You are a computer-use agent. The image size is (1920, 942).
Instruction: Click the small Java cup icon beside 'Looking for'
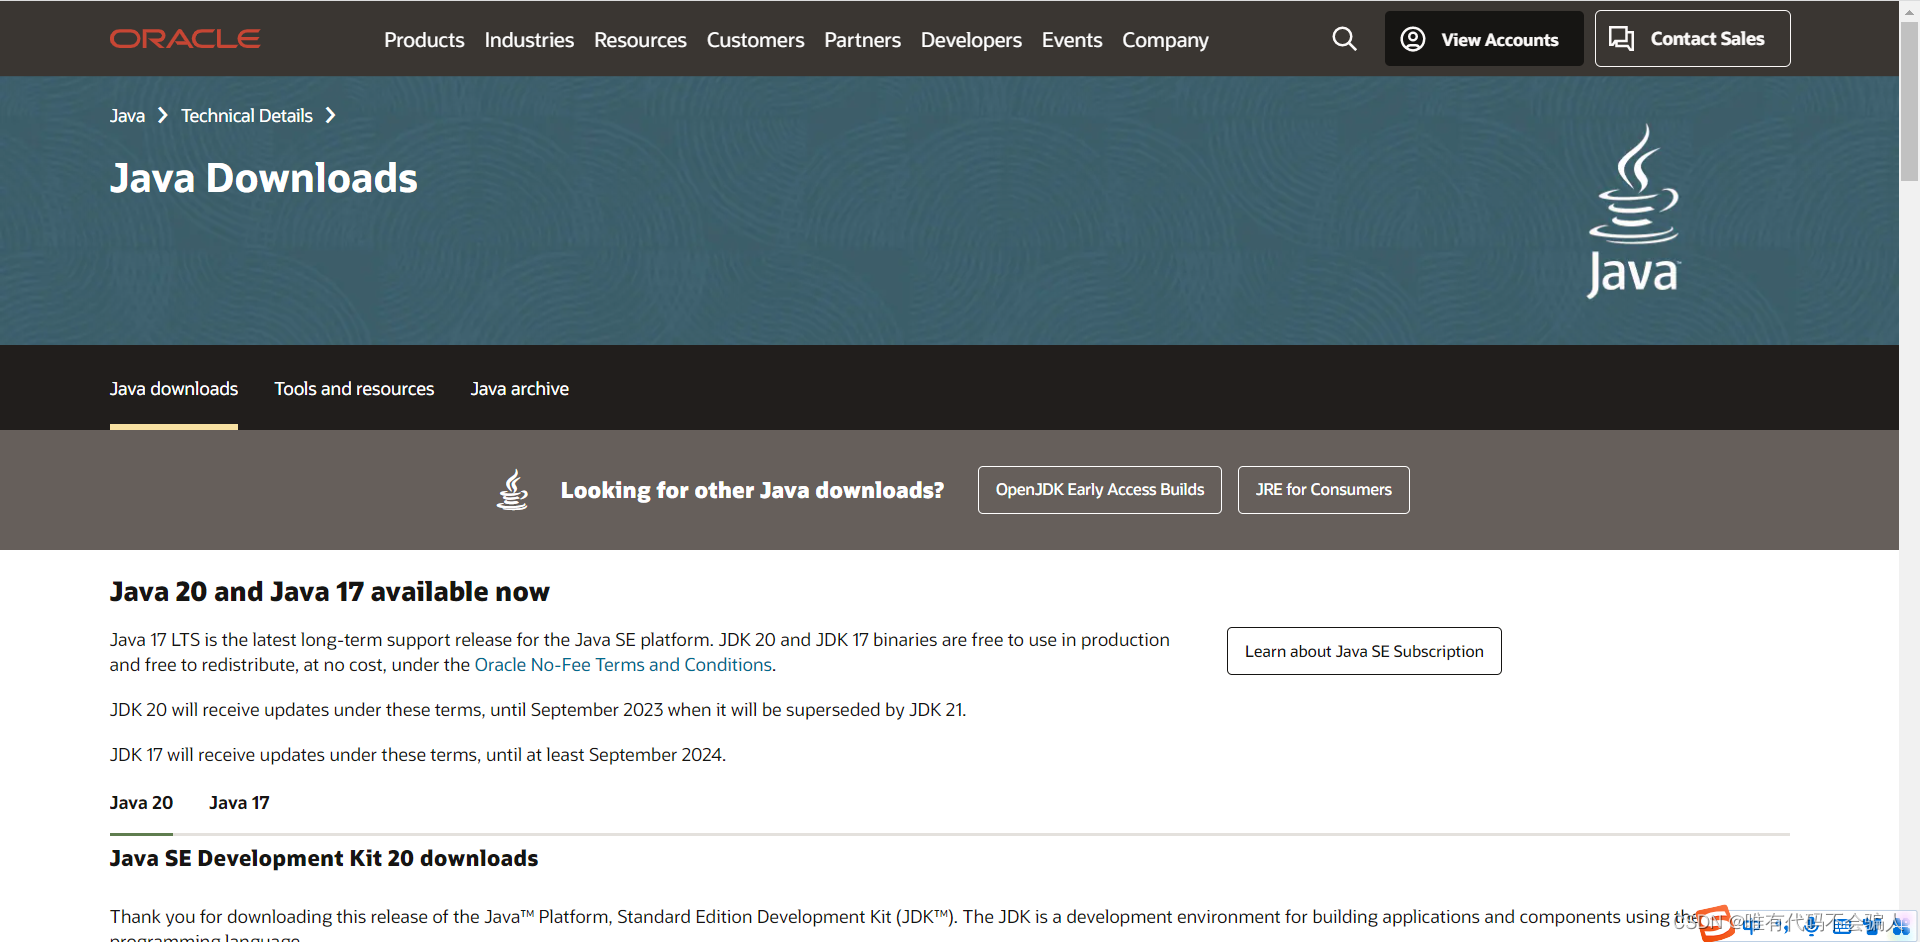coord(512,490)
